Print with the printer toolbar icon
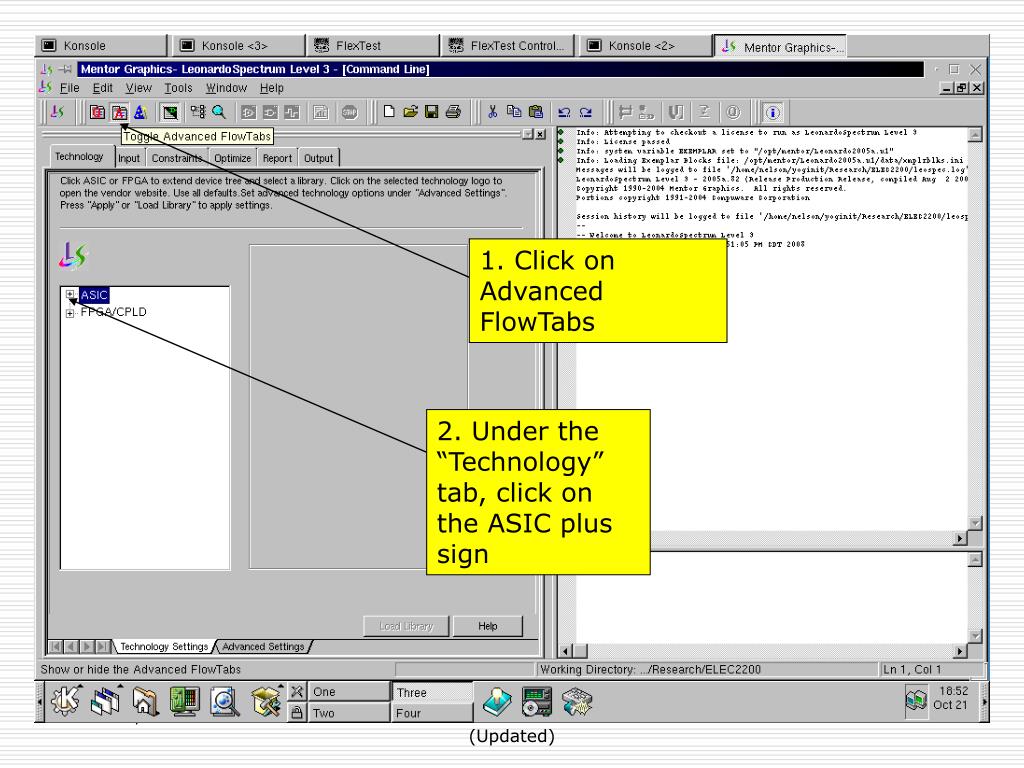The height and width of the screenshot is (768, 1024). coord(453,112)
